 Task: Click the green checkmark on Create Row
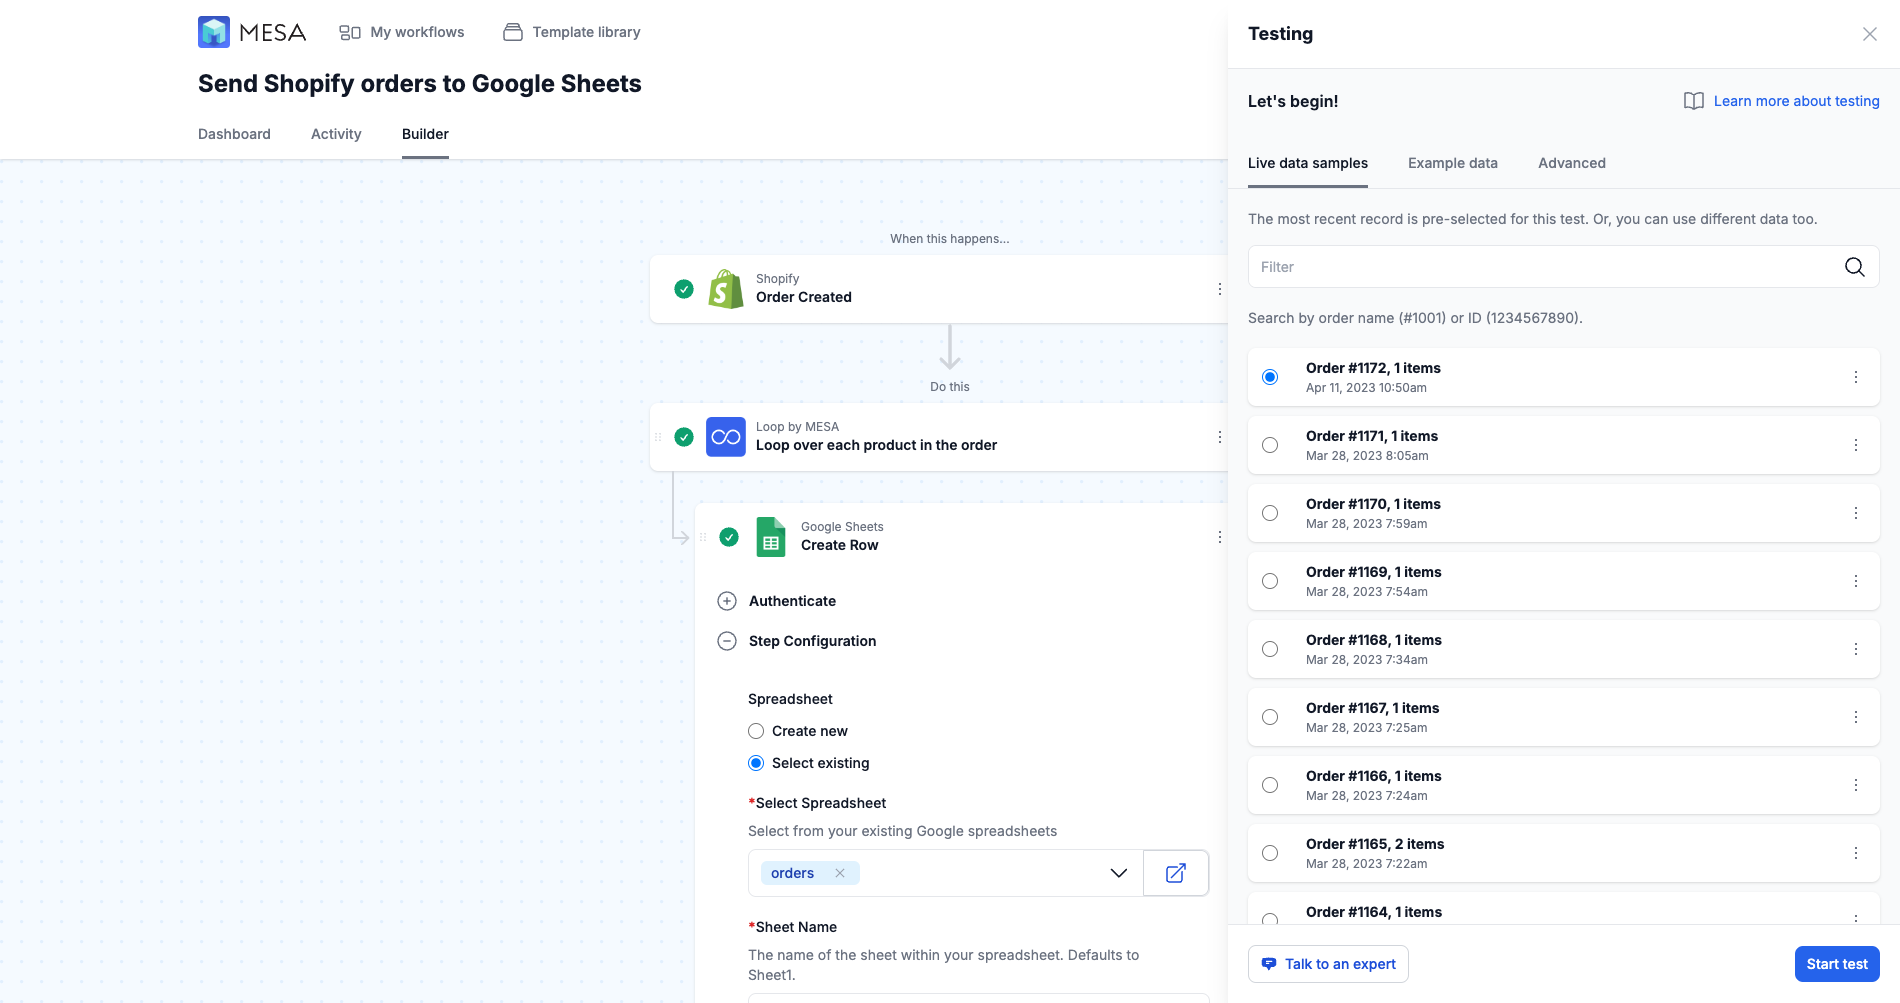pos(729,537)
